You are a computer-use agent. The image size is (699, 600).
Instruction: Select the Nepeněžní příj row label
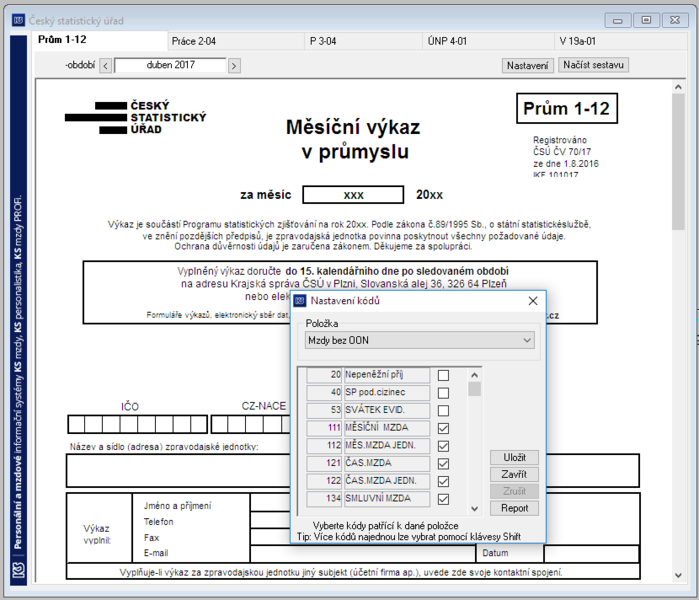[387, 375]
